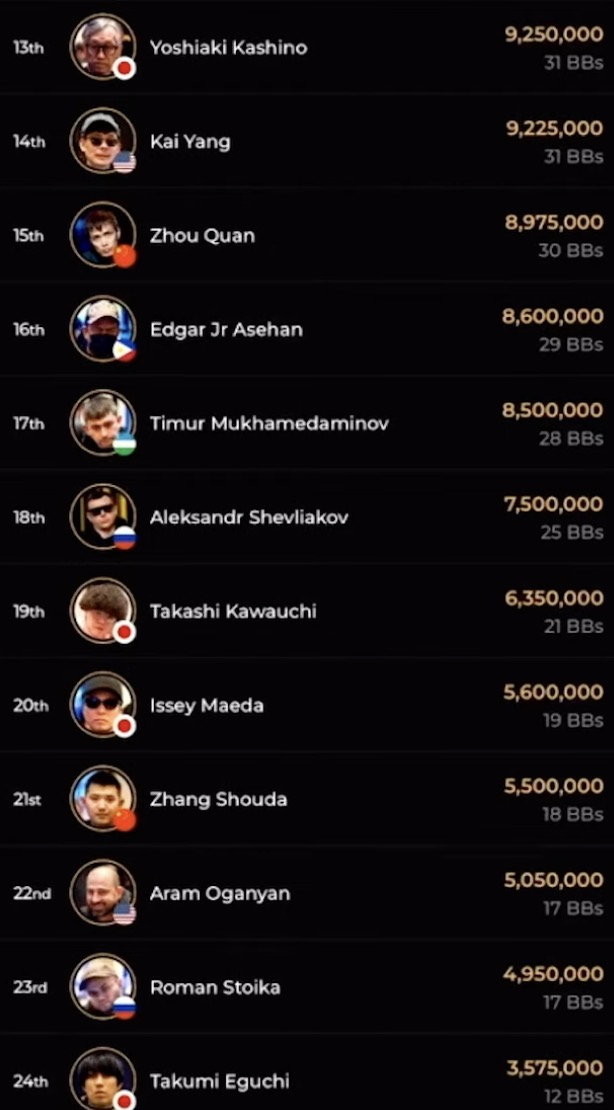Select the name Timur Mukhamedaminov

[x=269, y=423]
